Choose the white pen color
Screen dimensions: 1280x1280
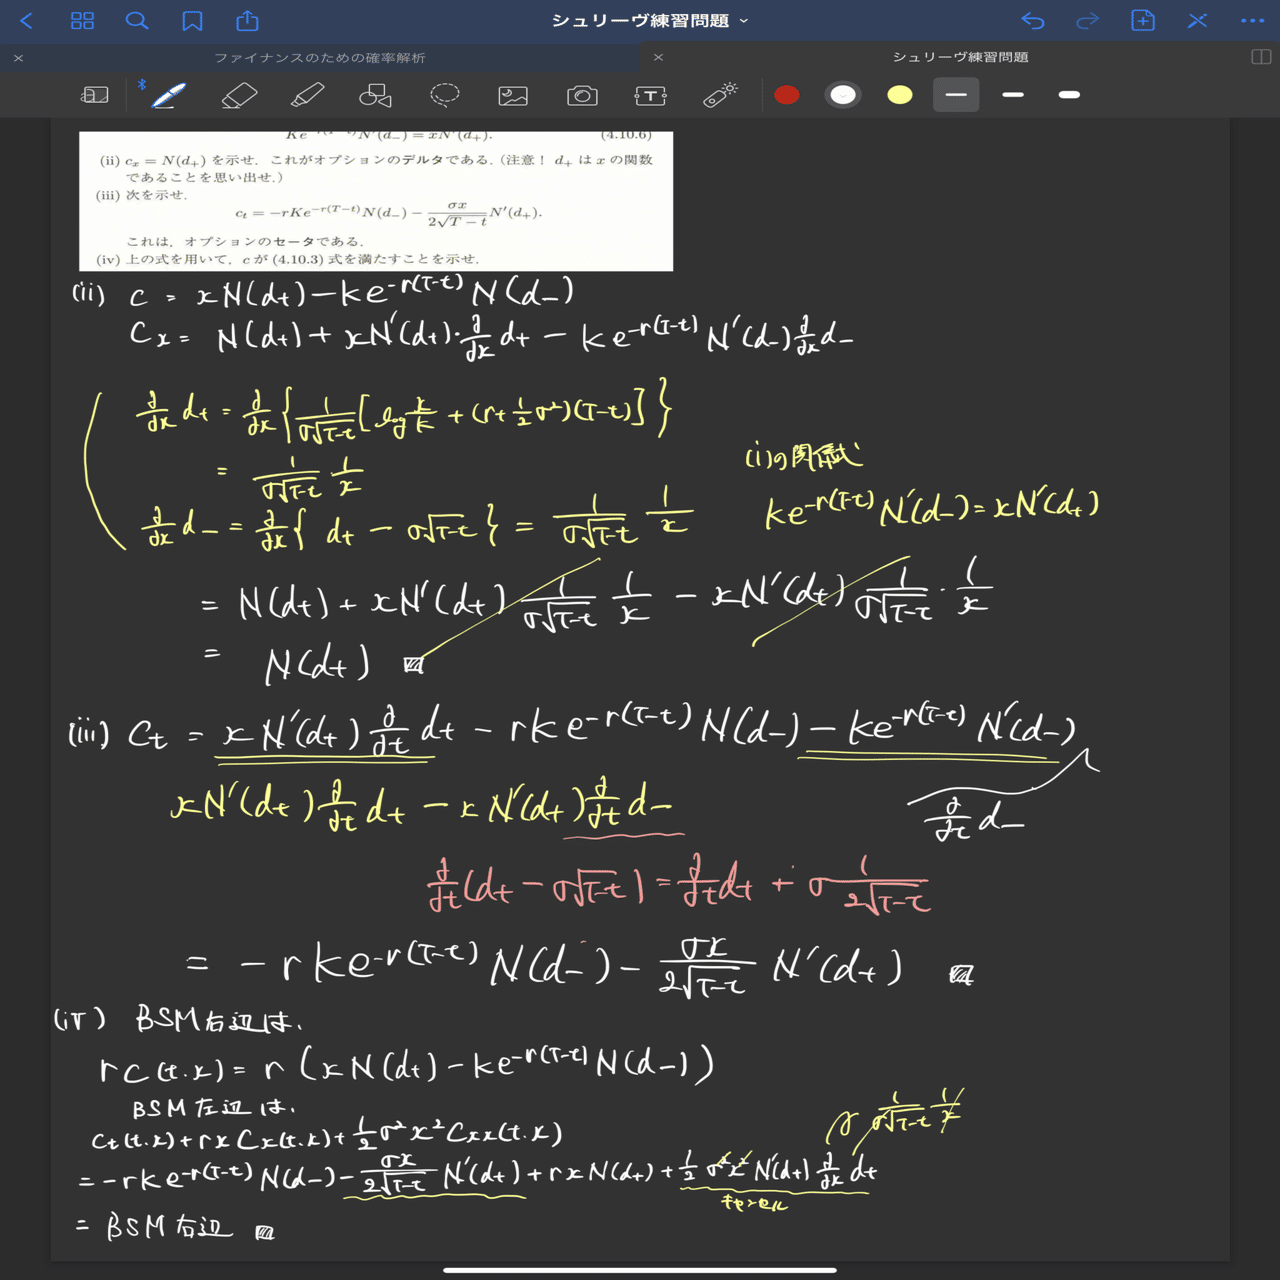pos(843,95)
